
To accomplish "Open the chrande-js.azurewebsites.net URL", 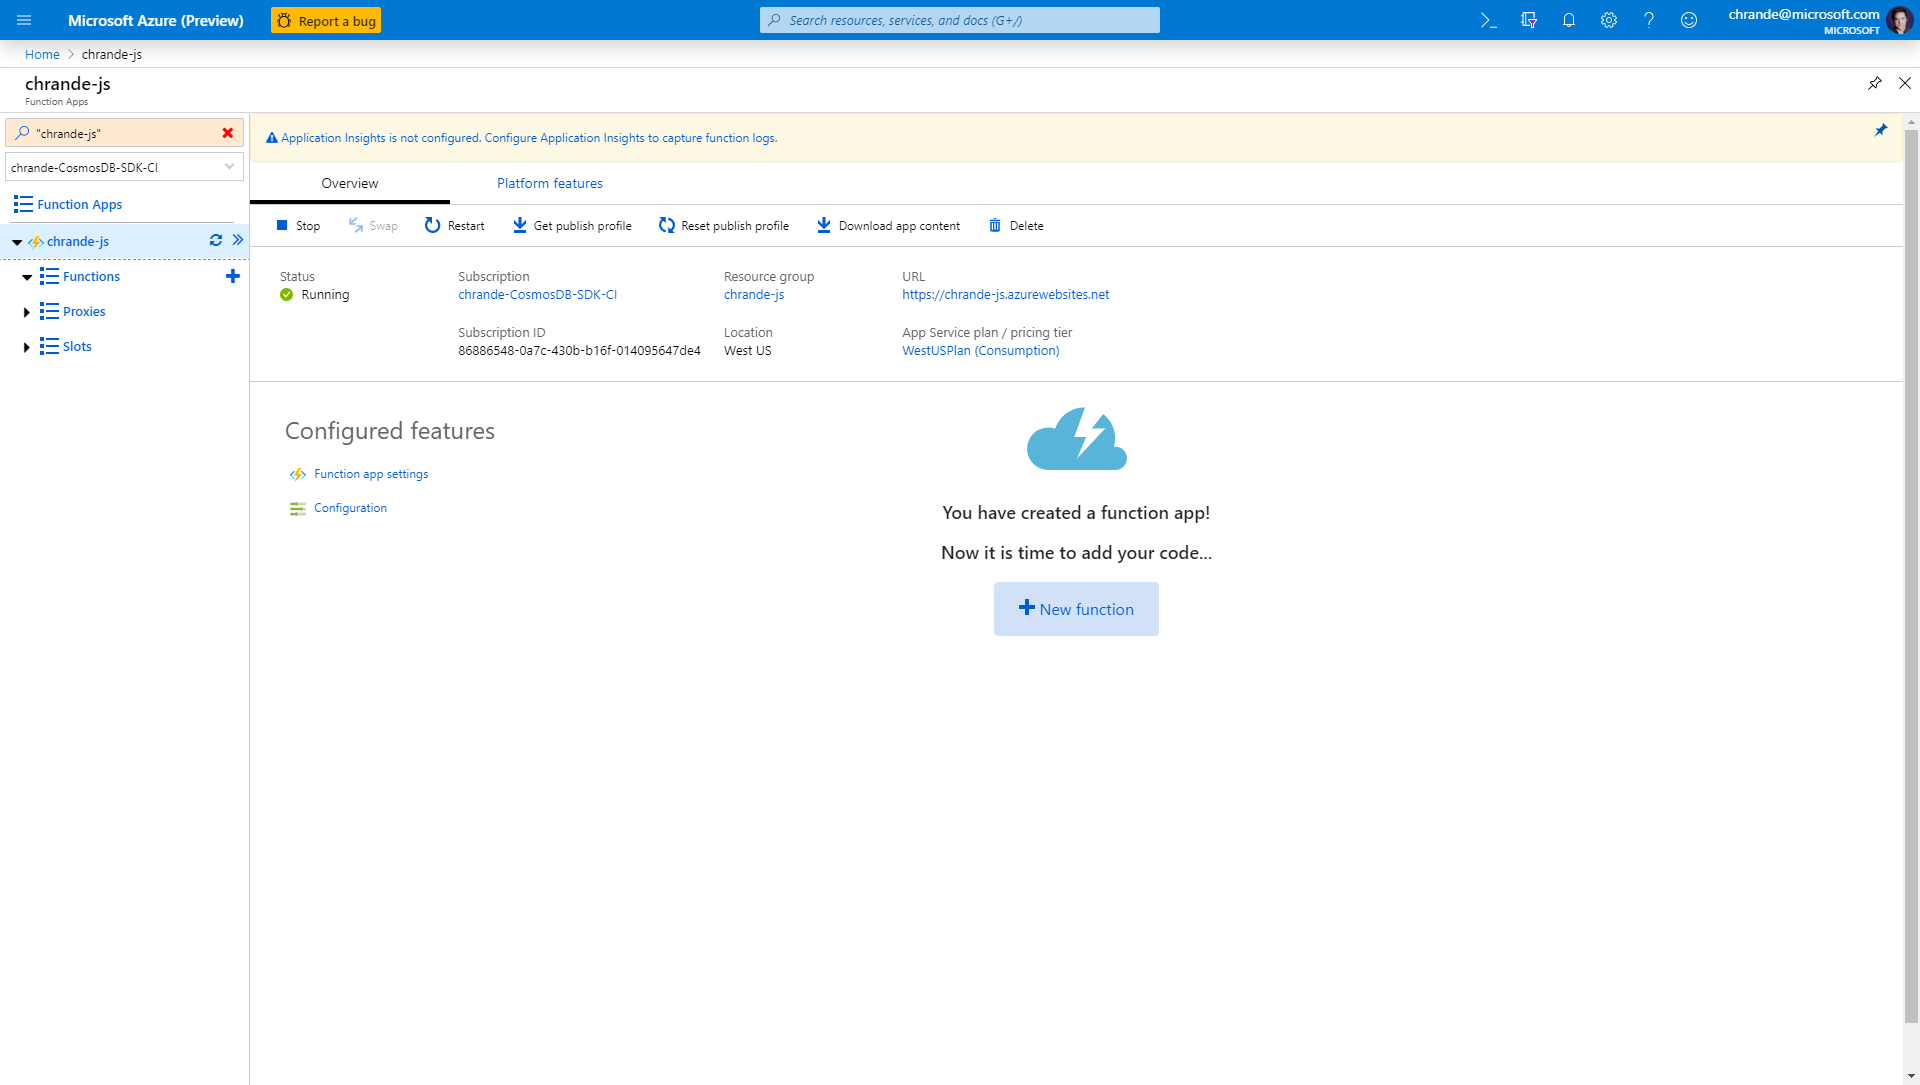I will (x=1005, y=294).
